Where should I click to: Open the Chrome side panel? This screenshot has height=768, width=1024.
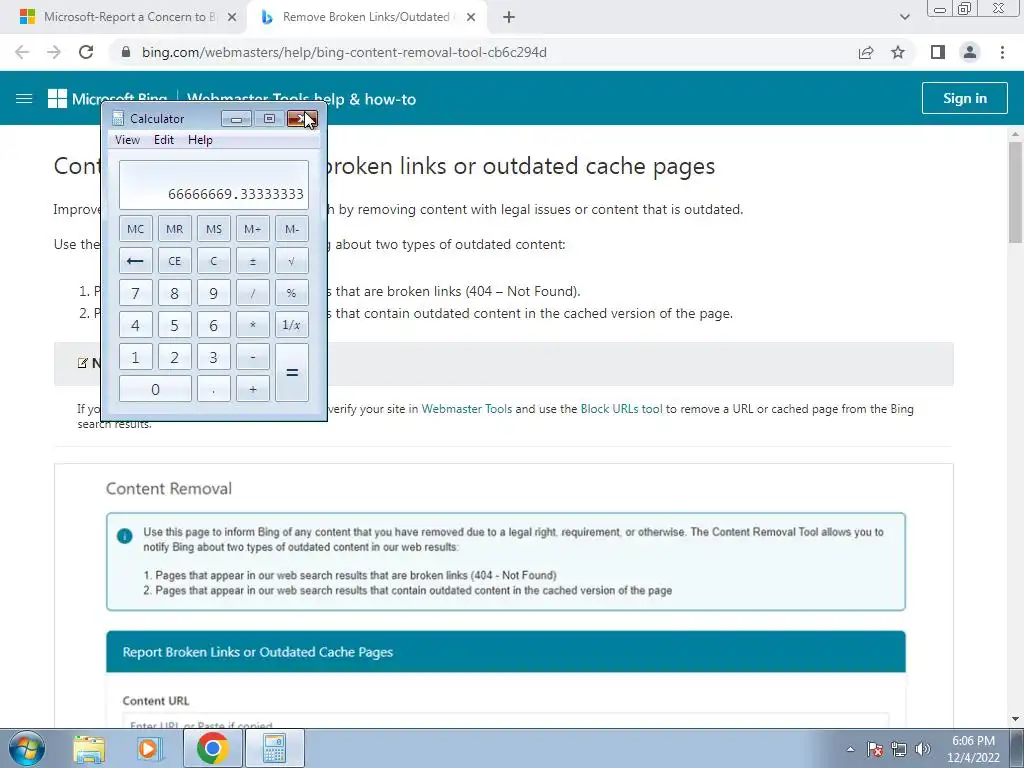(938, 52)
